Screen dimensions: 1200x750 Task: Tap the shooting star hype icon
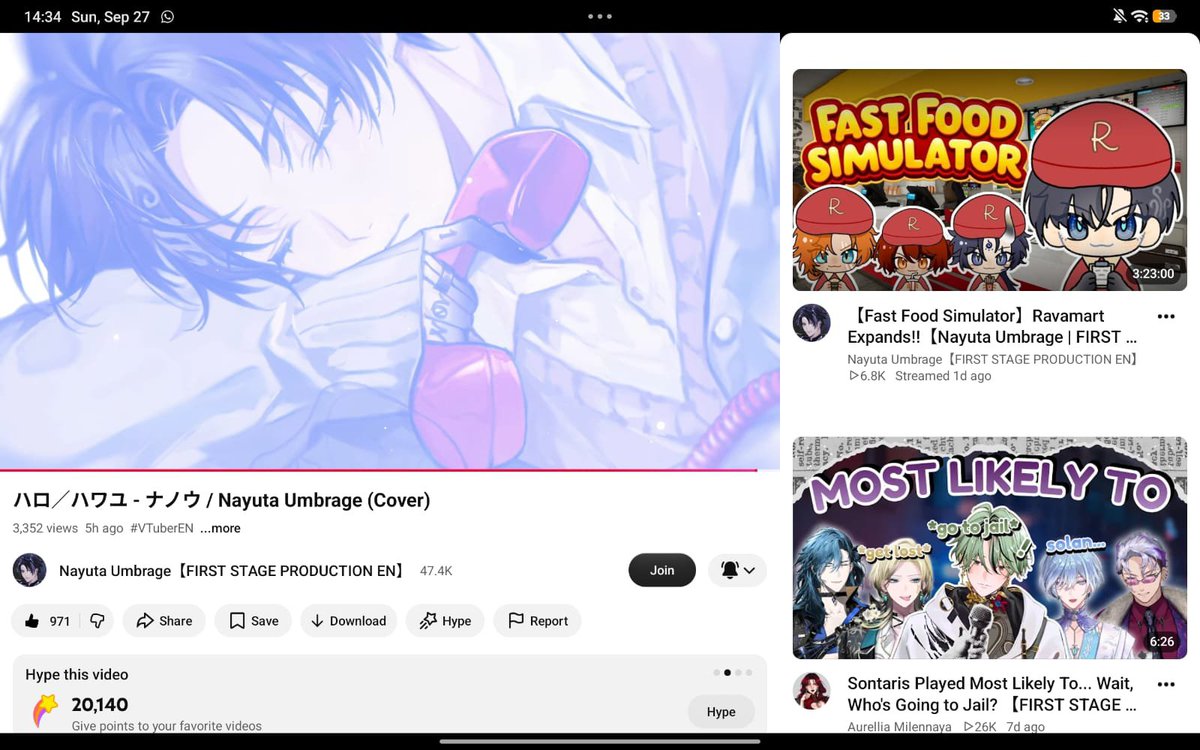46,711
